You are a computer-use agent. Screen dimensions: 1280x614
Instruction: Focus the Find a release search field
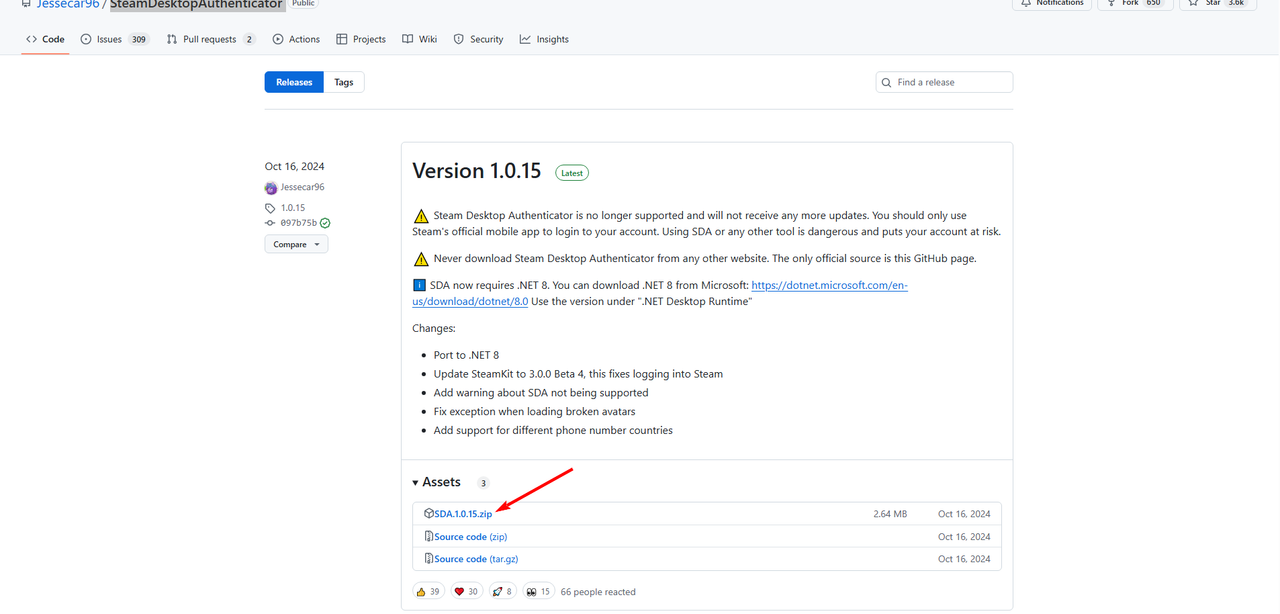pos(944,82)
